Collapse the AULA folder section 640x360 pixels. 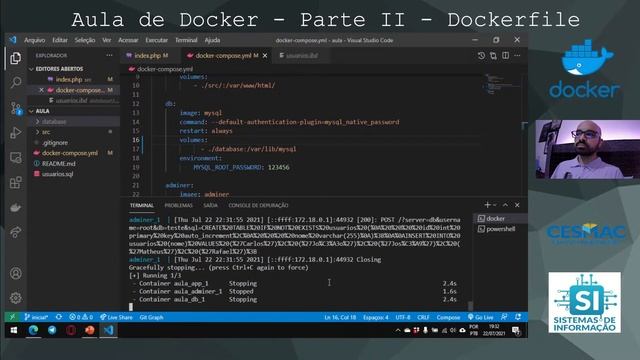tap(42, 111)
